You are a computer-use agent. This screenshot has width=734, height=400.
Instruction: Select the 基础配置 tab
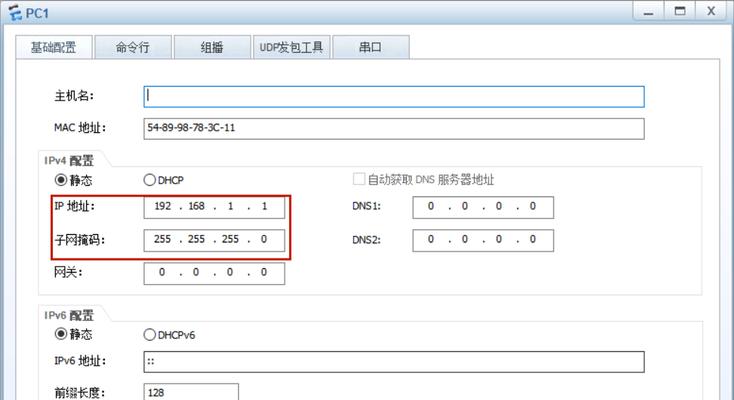(54, 47)
